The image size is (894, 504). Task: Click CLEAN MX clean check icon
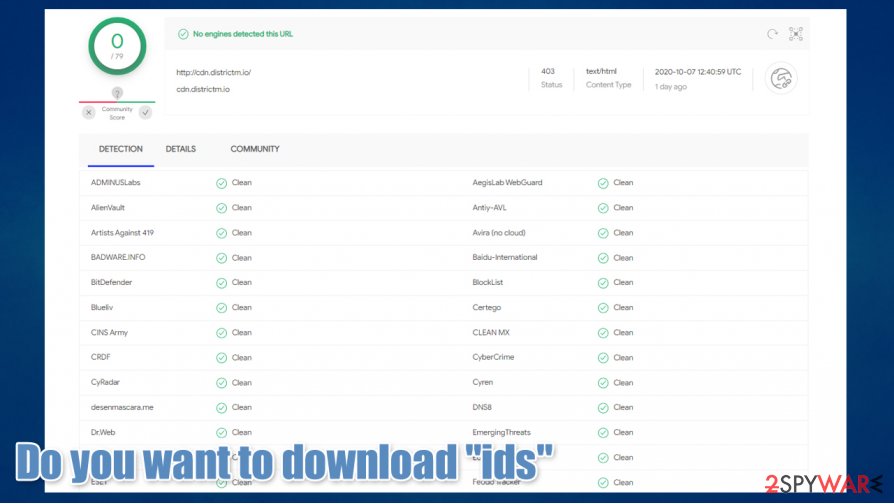603,333
